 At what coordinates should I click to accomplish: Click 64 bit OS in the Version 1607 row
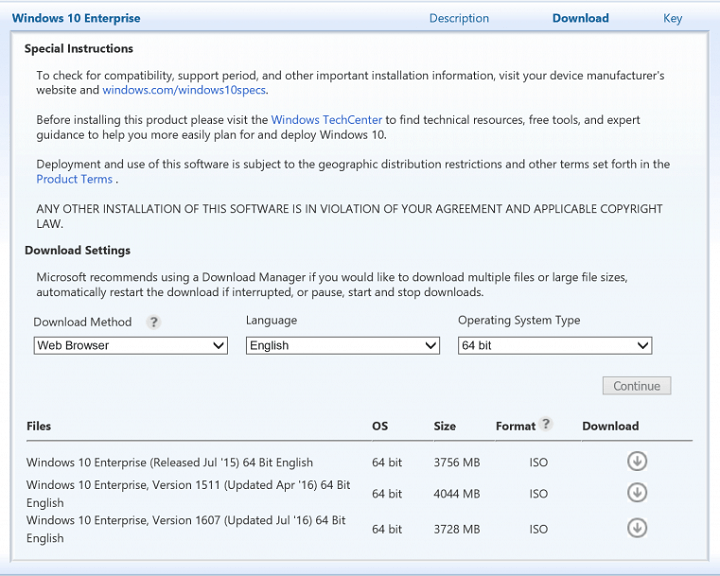coord(387,529)
